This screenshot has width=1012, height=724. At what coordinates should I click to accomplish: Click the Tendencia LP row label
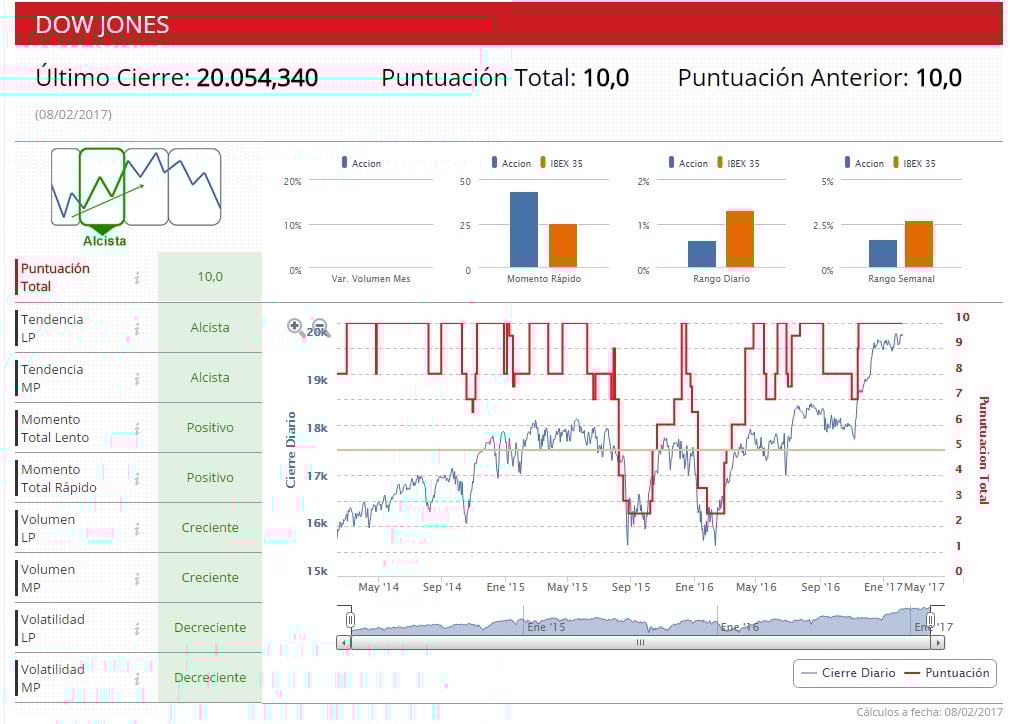52,328
